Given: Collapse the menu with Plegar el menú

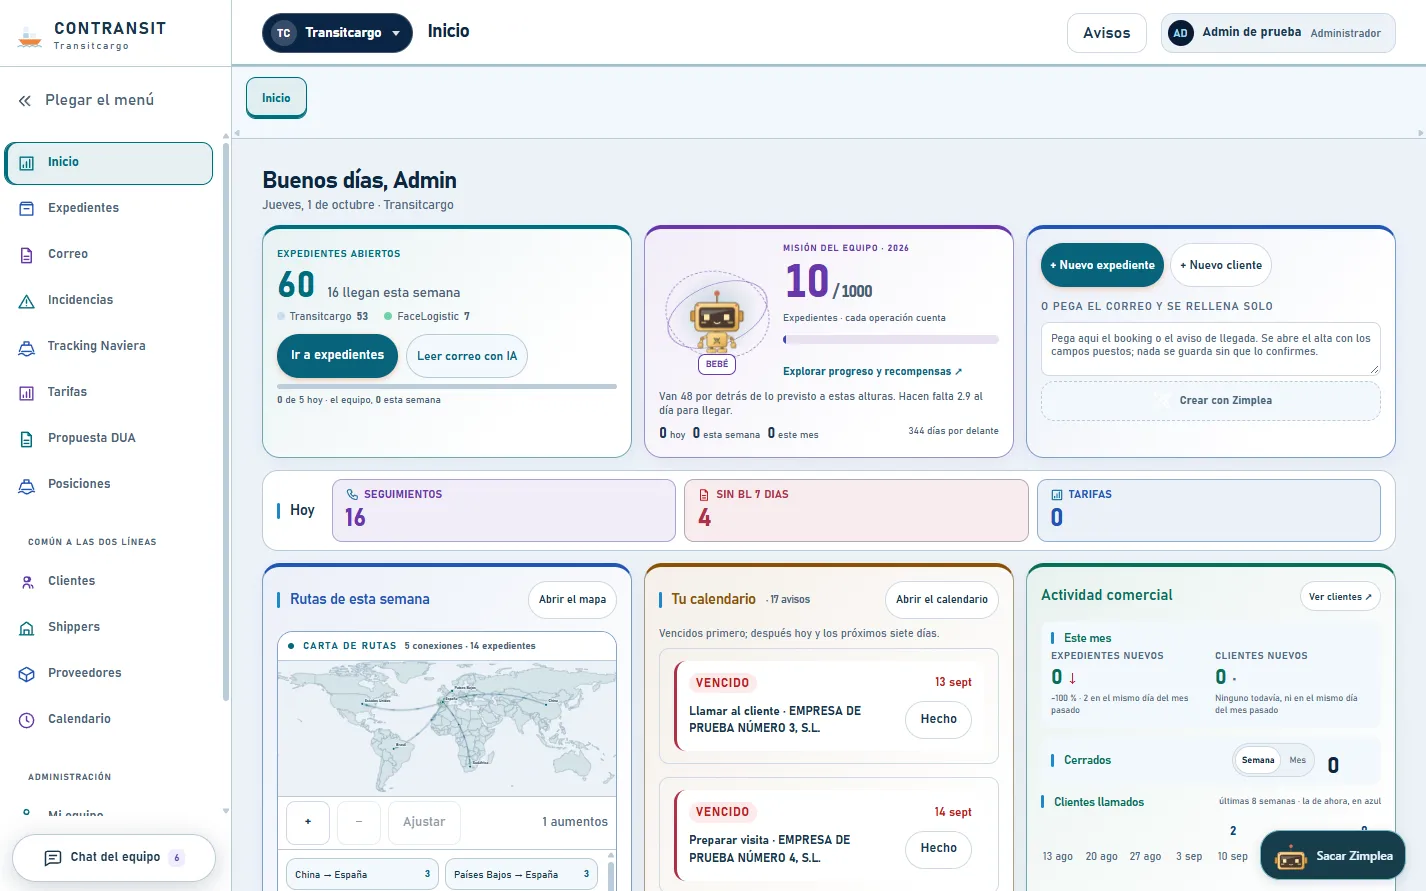Looking at the screenshot, I should click(x=86, y=100).
